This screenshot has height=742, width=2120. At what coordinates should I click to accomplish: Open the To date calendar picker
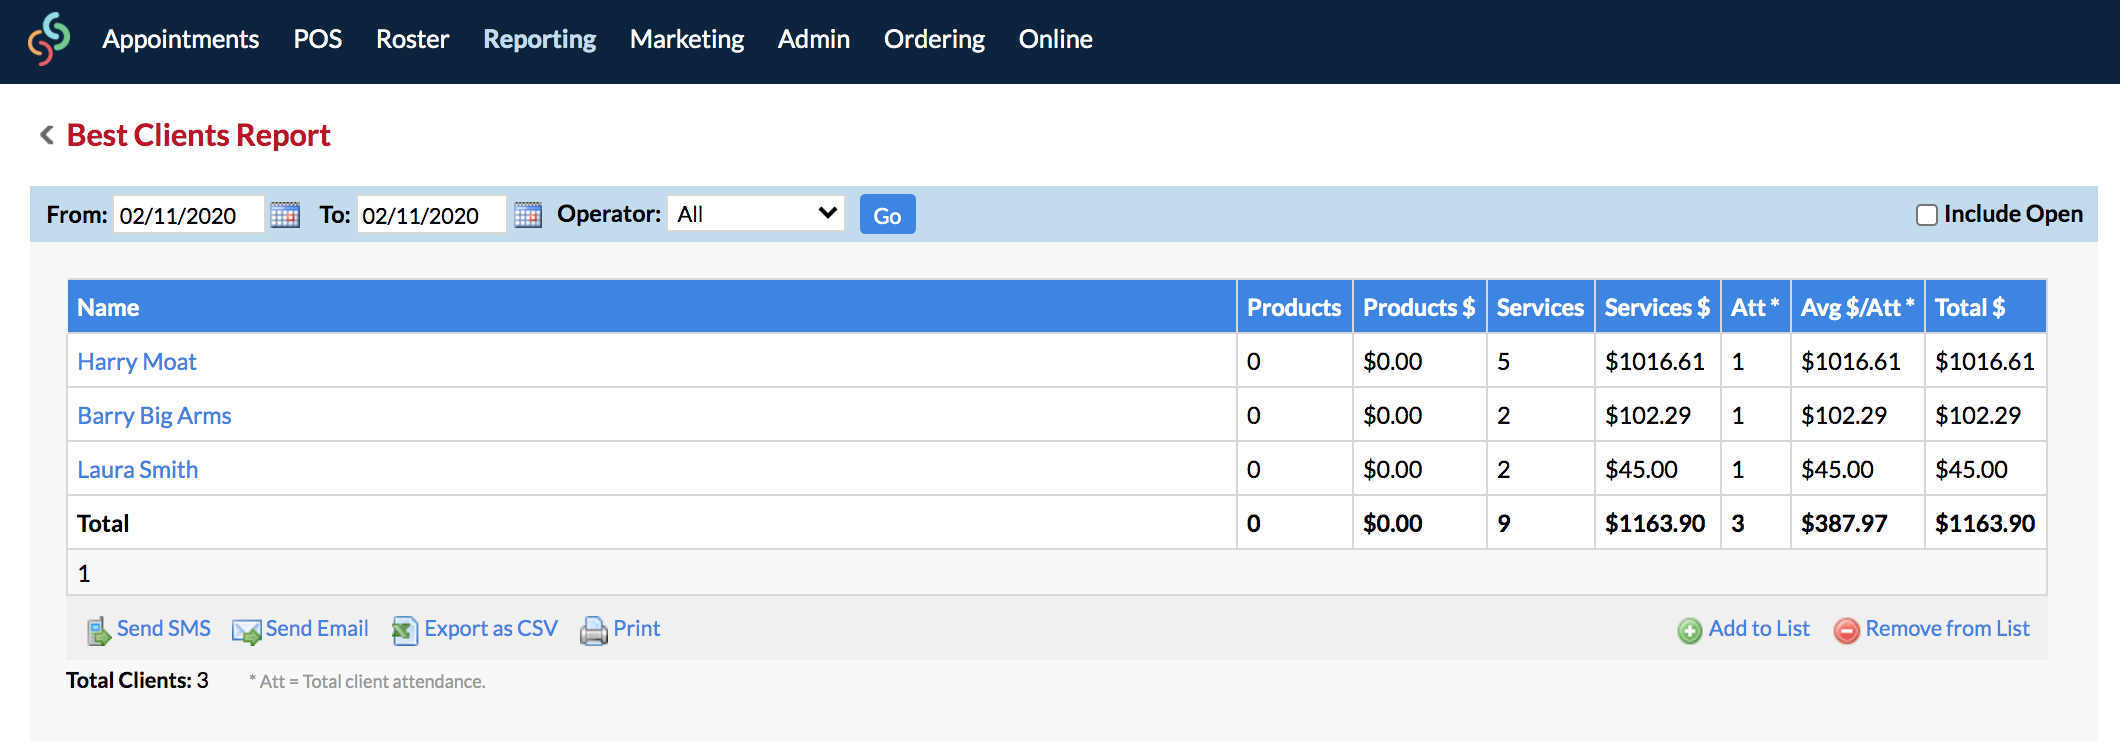[x=528, y=215]
